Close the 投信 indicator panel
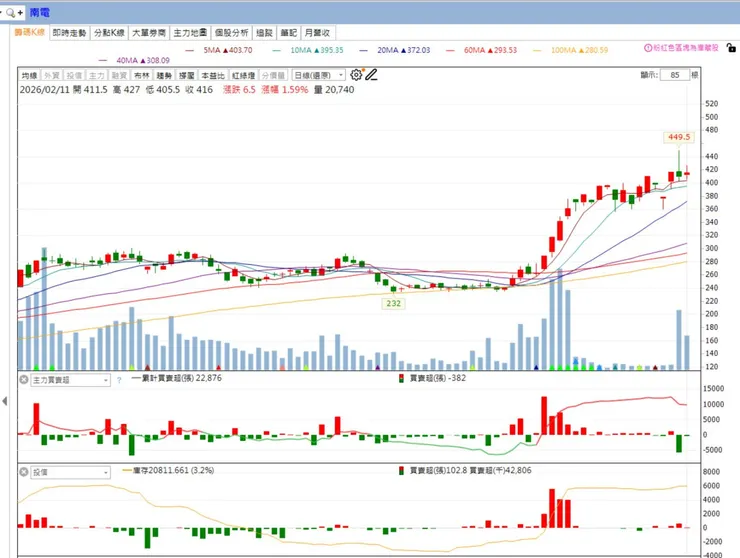The width and height of the screenshot is (740, 558). [24, 472]
